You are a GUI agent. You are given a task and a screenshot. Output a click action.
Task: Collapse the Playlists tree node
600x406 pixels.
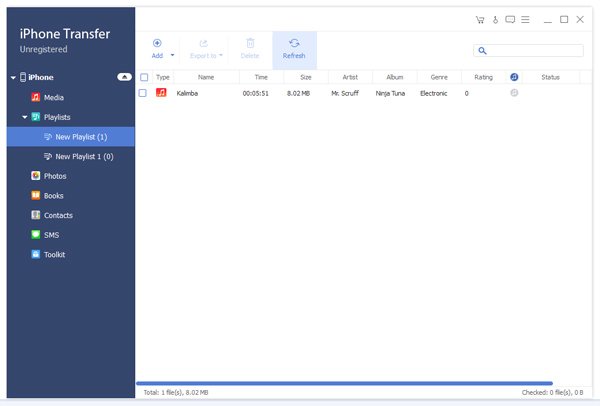25,117
